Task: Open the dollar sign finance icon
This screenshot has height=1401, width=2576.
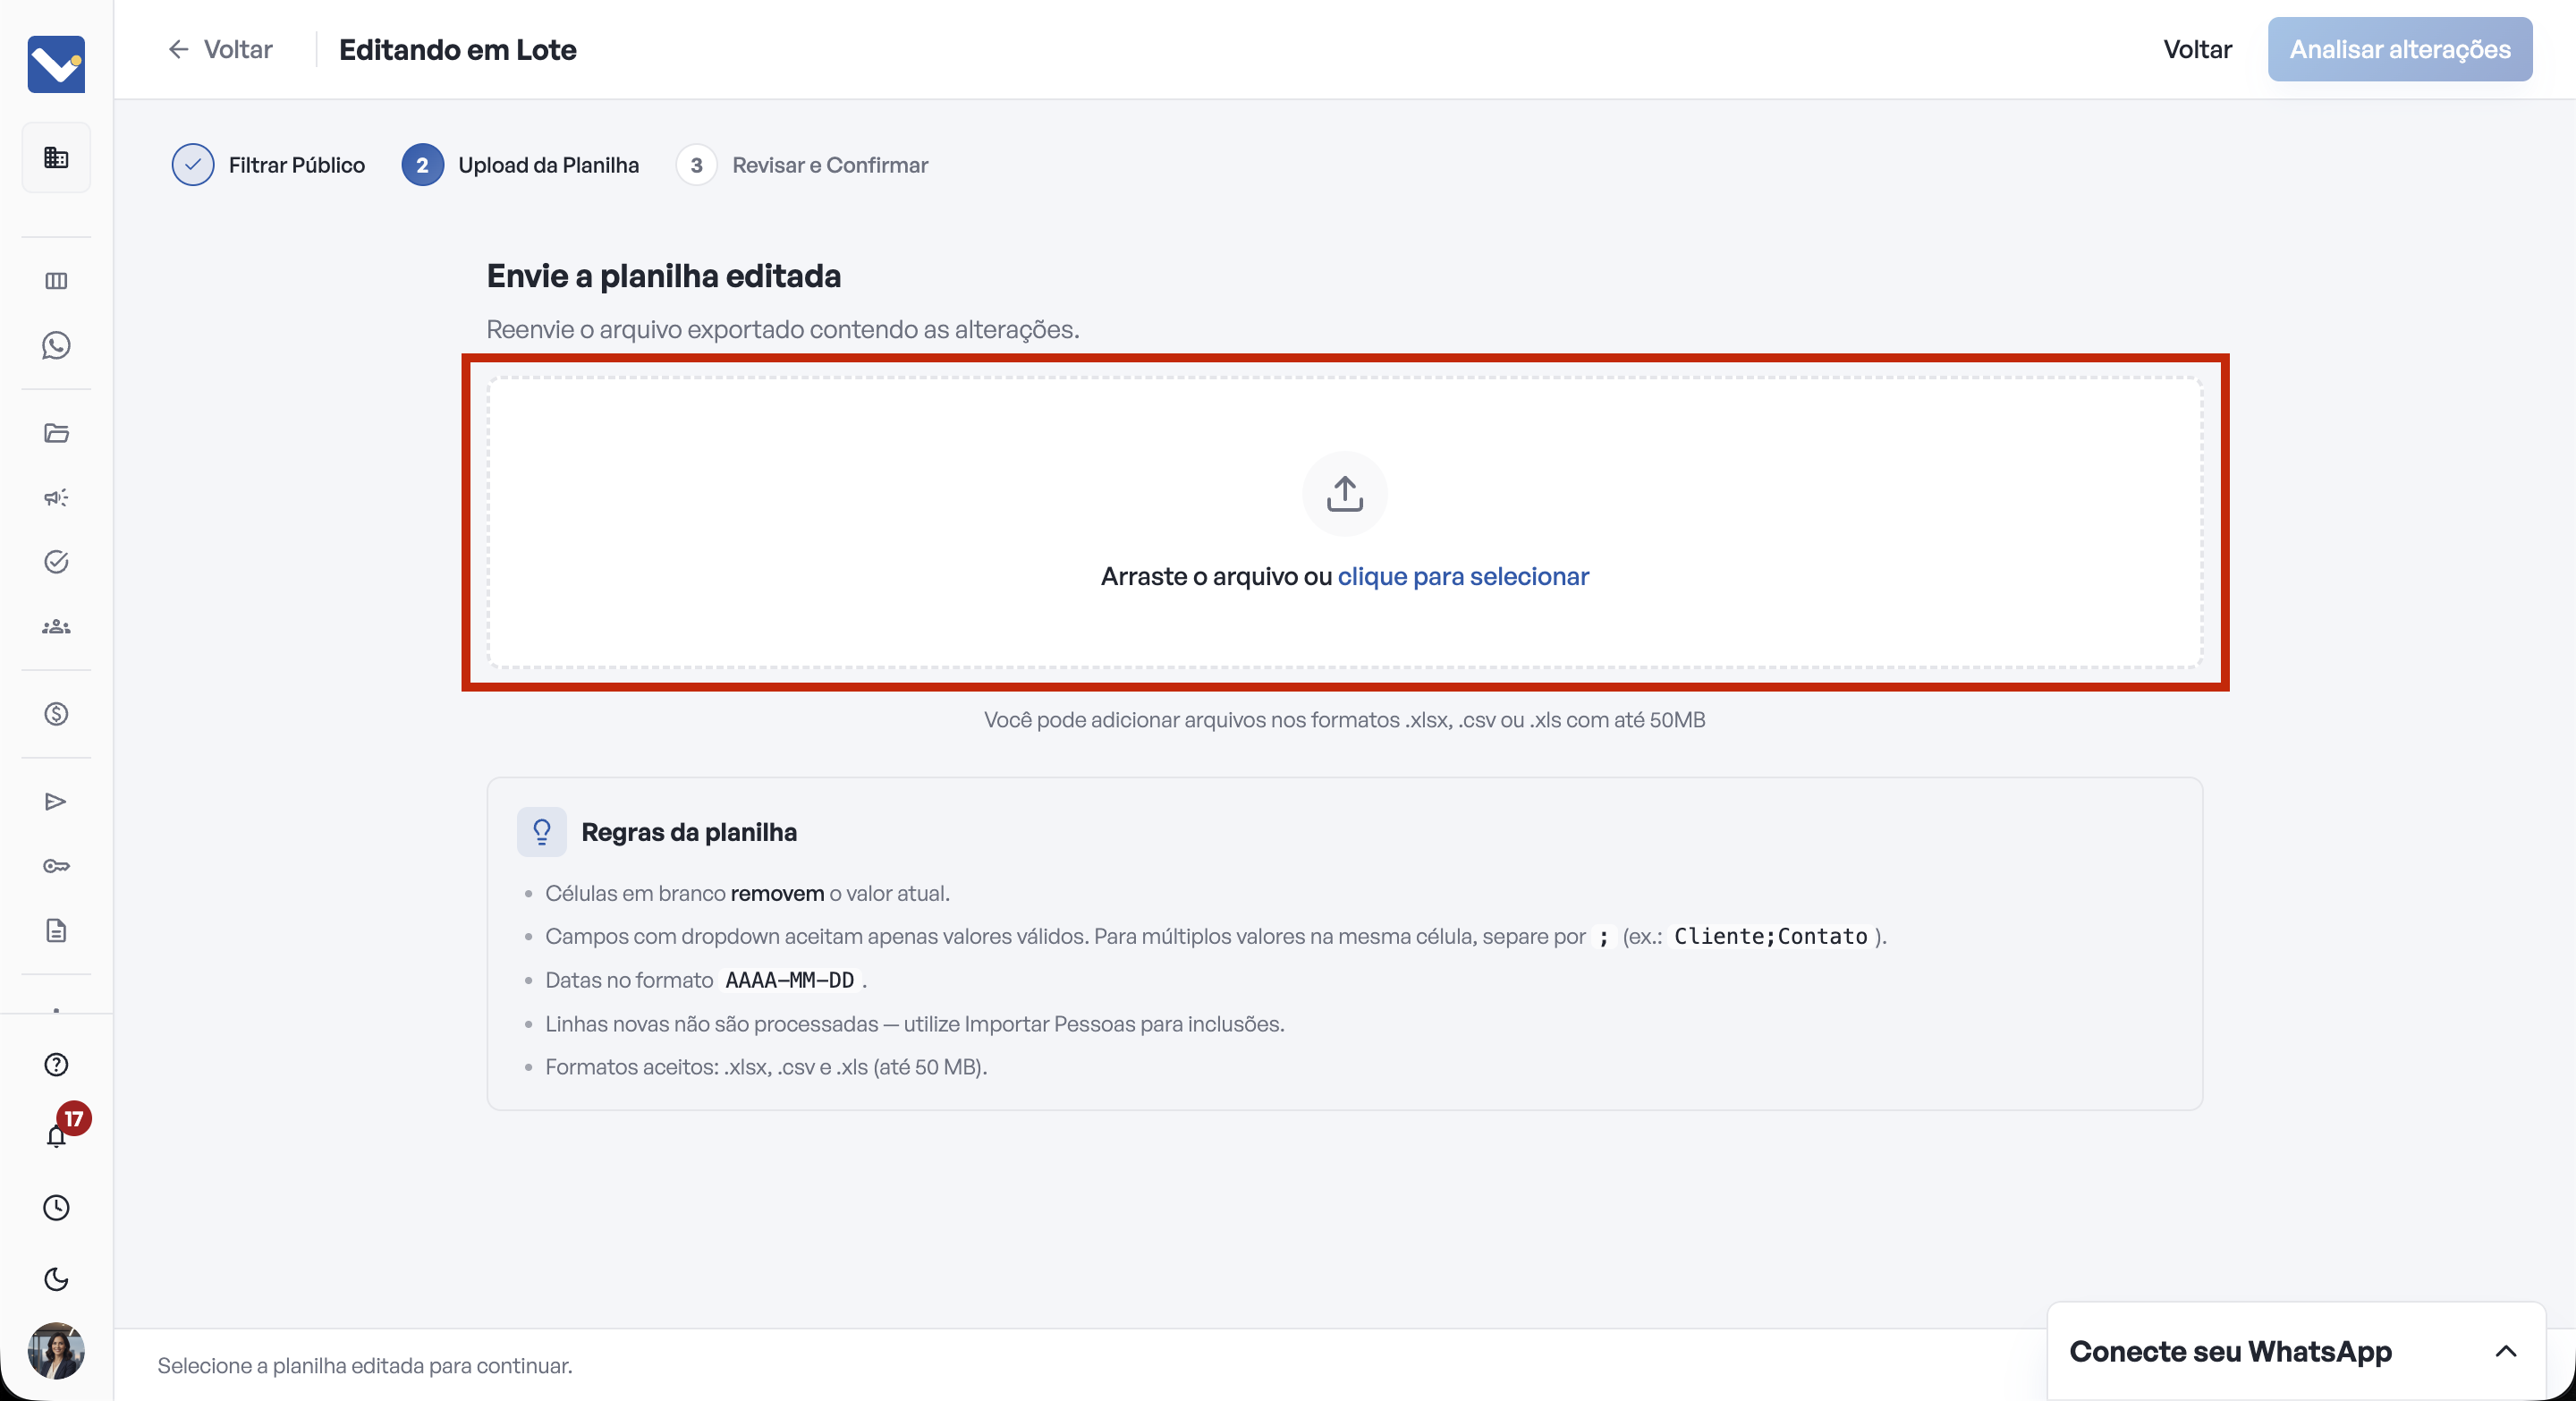Action: click(x=56, y=714)
